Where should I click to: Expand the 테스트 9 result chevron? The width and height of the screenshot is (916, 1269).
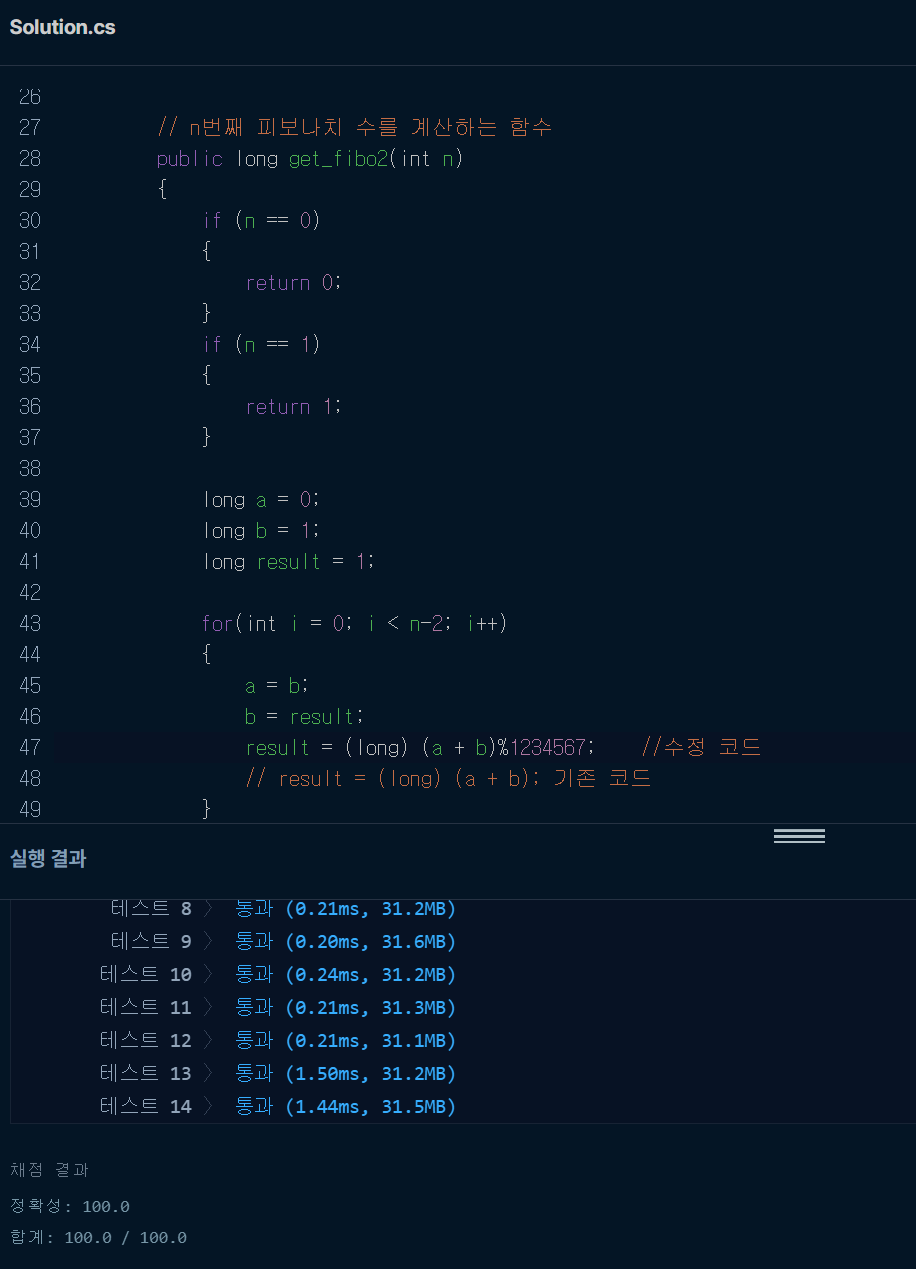[208, 942]
